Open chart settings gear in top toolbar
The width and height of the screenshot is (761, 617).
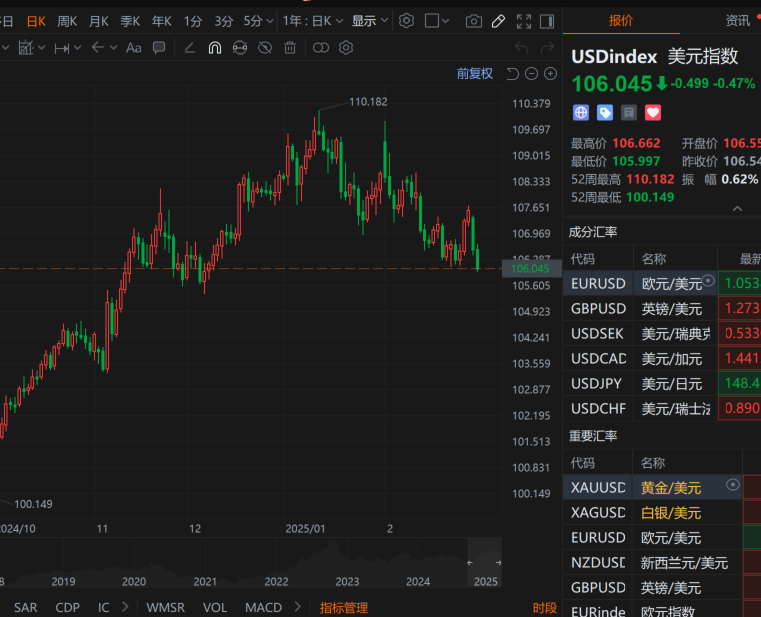click(x=406, y=21)
